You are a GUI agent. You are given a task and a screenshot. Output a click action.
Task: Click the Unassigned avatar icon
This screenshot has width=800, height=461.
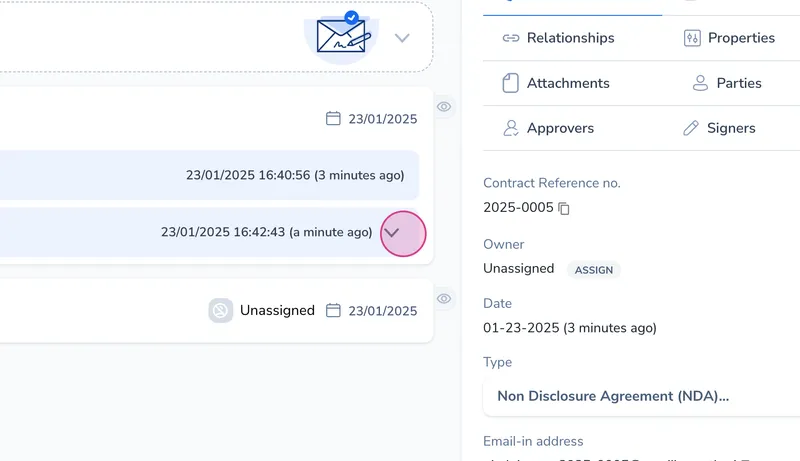click(x=220, y=310)
